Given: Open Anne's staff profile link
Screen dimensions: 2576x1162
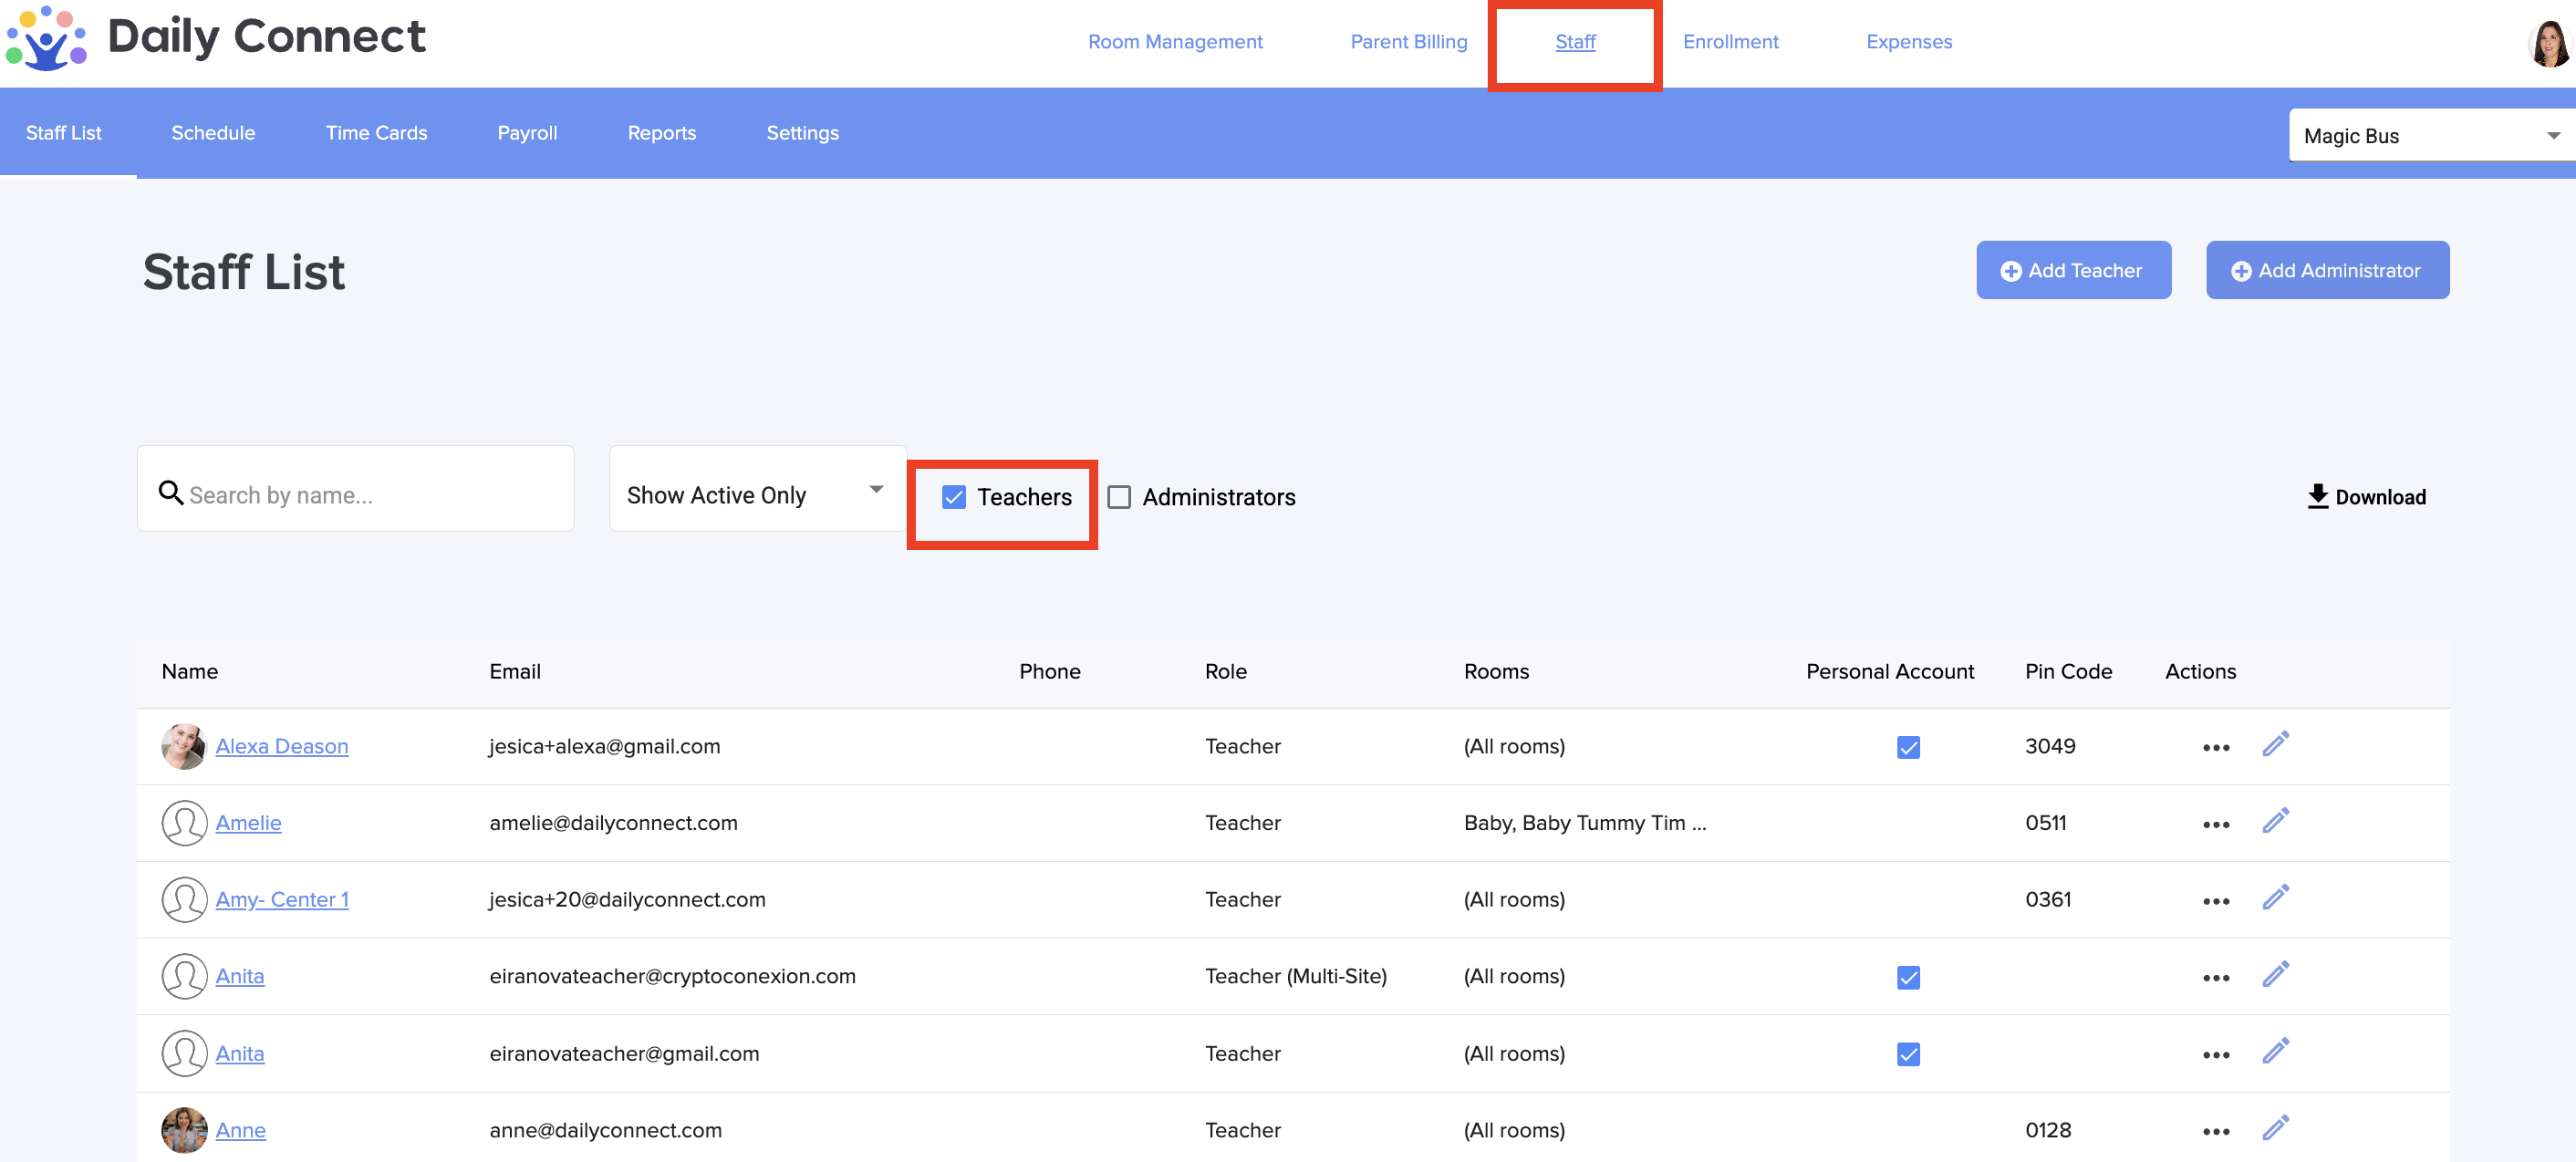Looking at the screenshot, I should (x=240, y=1130).
